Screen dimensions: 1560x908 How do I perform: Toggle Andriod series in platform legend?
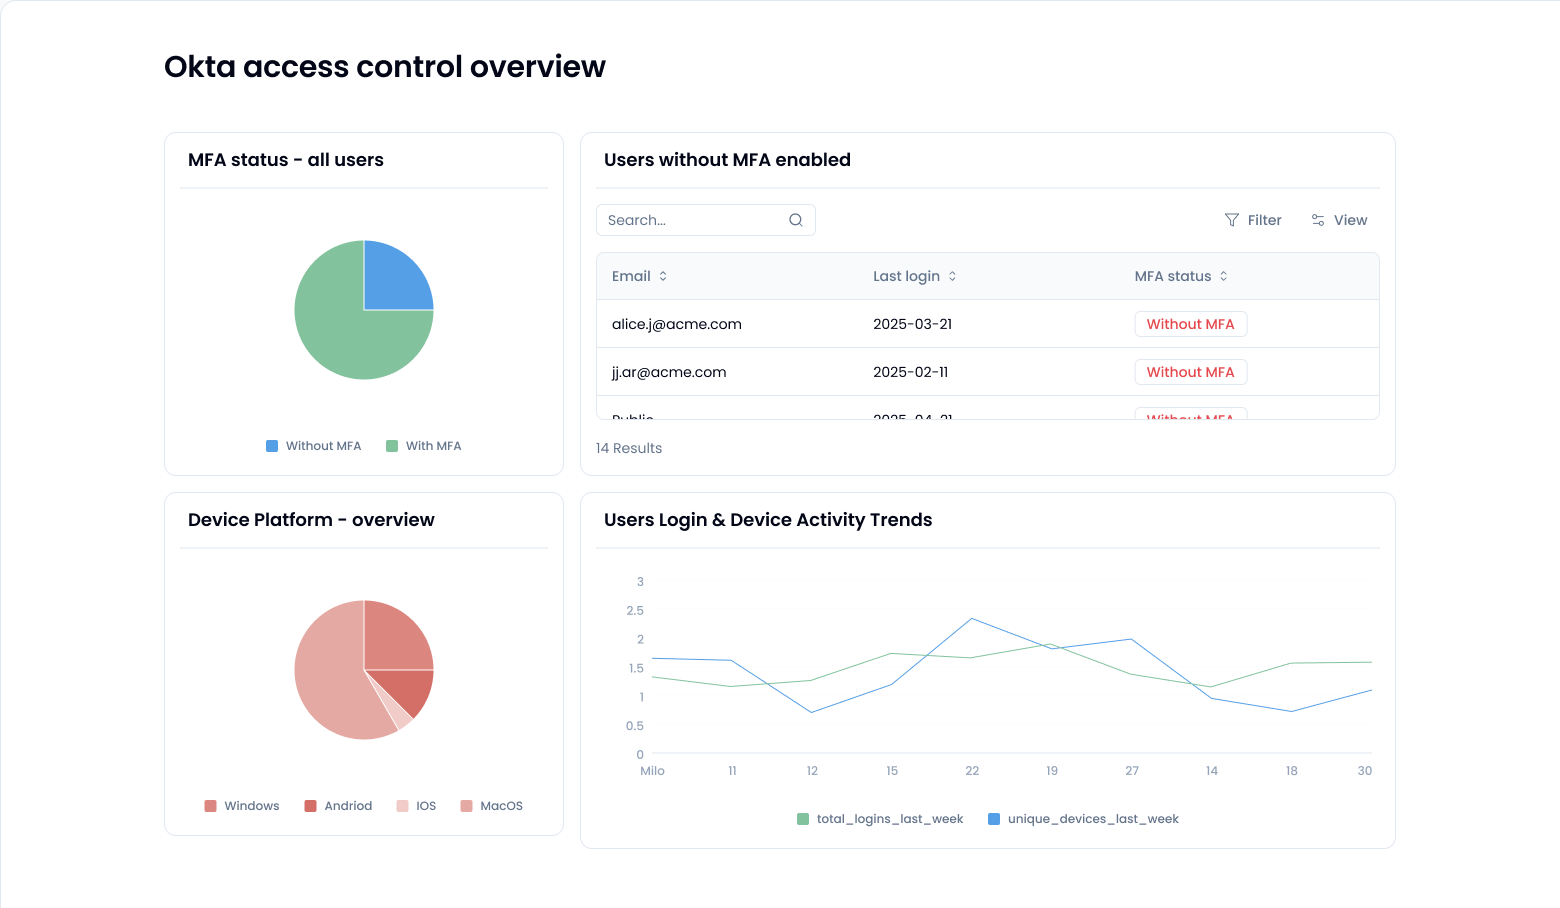338,806
